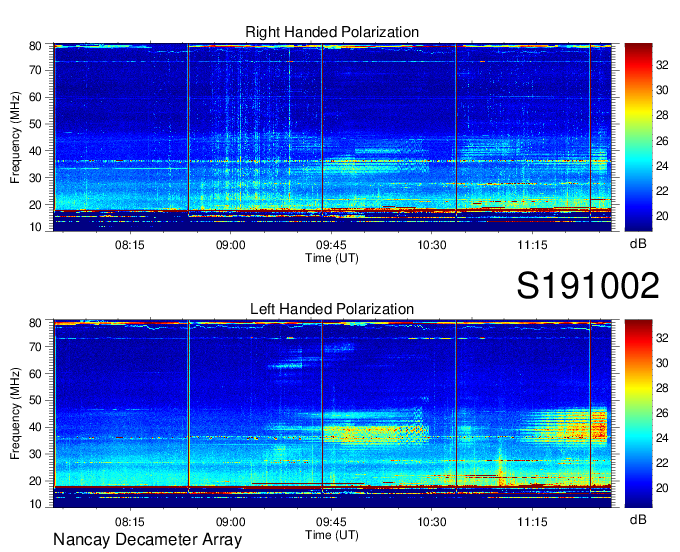Click the dB label under Right Handed color bar
This screenshot has height=552, width=680.
click(638, 244)
